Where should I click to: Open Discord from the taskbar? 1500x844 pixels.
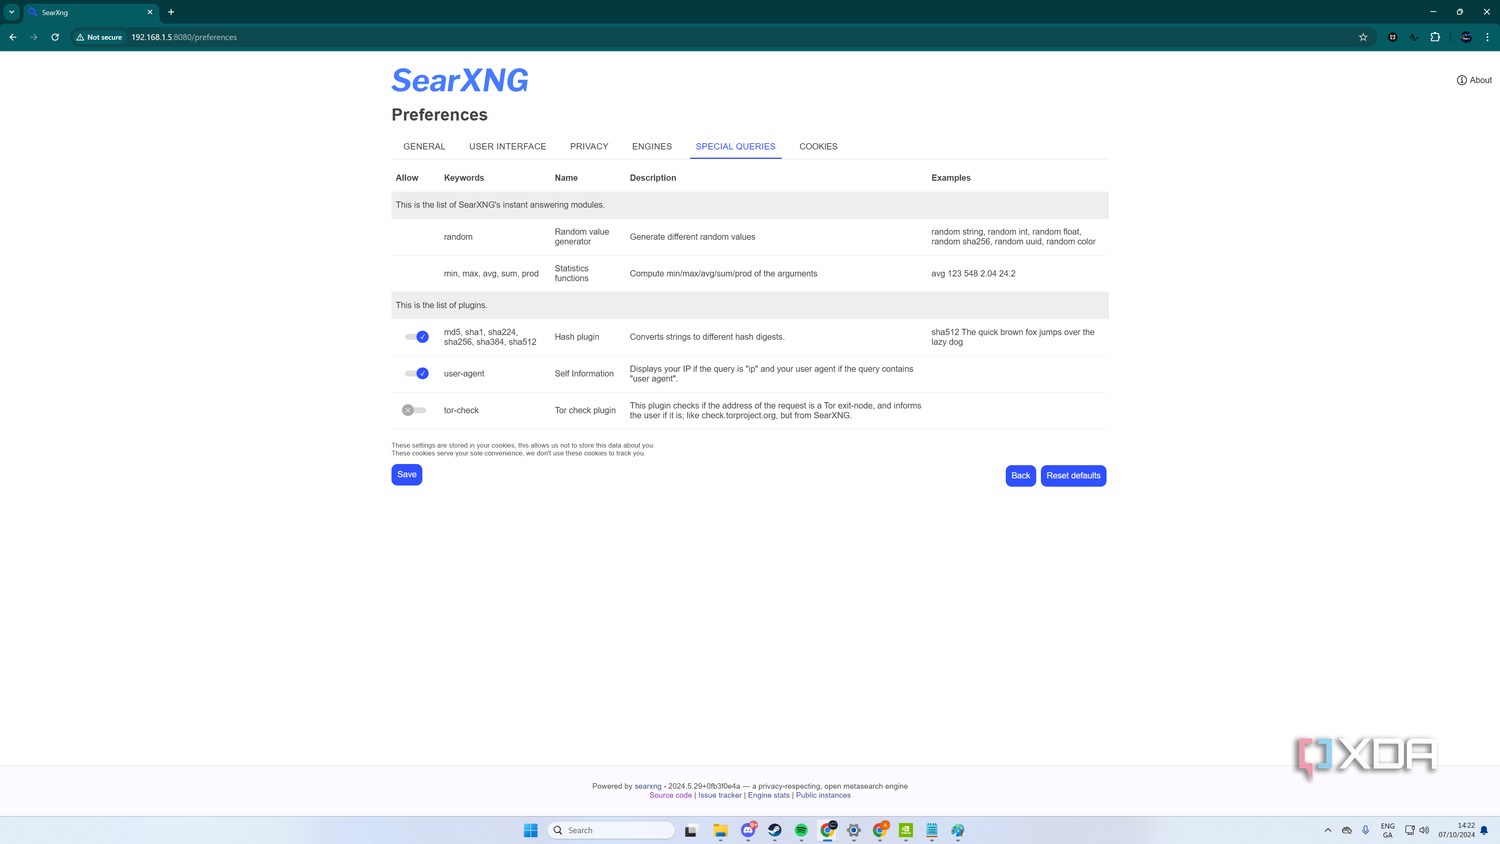(x=748, y=830)
